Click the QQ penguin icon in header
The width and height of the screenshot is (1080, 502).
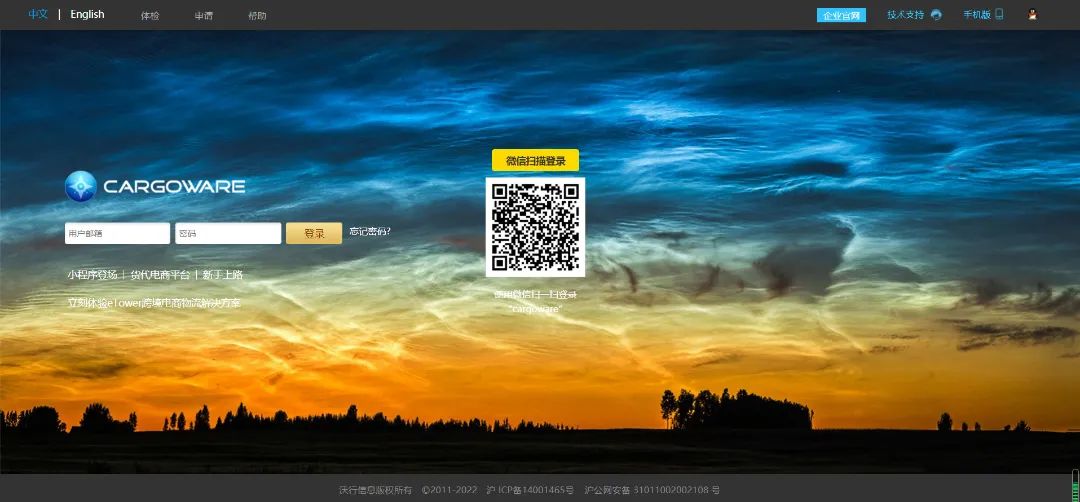(x=1033, y=15)
